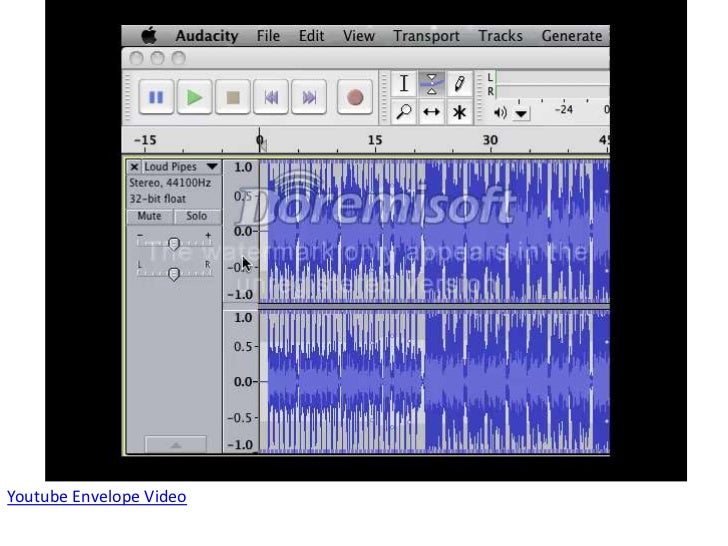Click the Pause button

coord(156,97)
